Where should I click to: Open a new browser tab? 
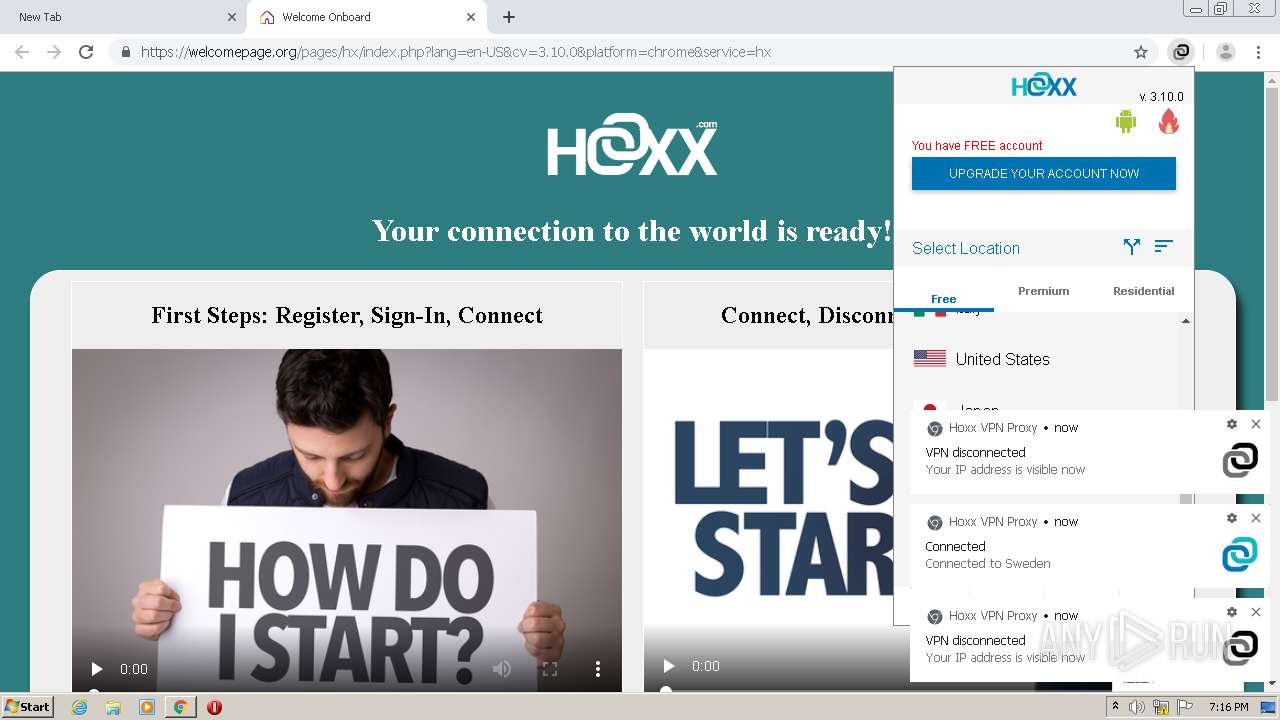509,17
